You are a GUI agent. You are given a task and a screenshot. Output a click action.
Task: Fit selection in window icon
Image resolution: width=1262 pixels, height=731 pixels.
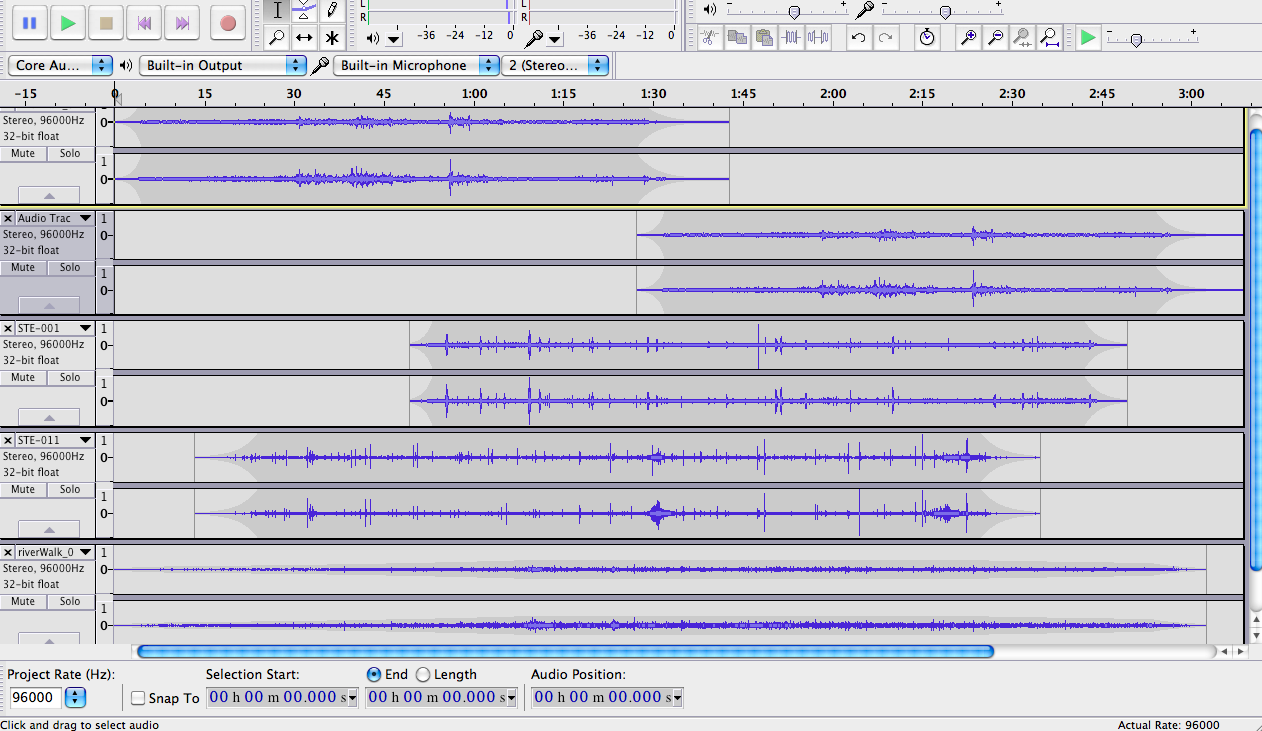(1022, 38)
